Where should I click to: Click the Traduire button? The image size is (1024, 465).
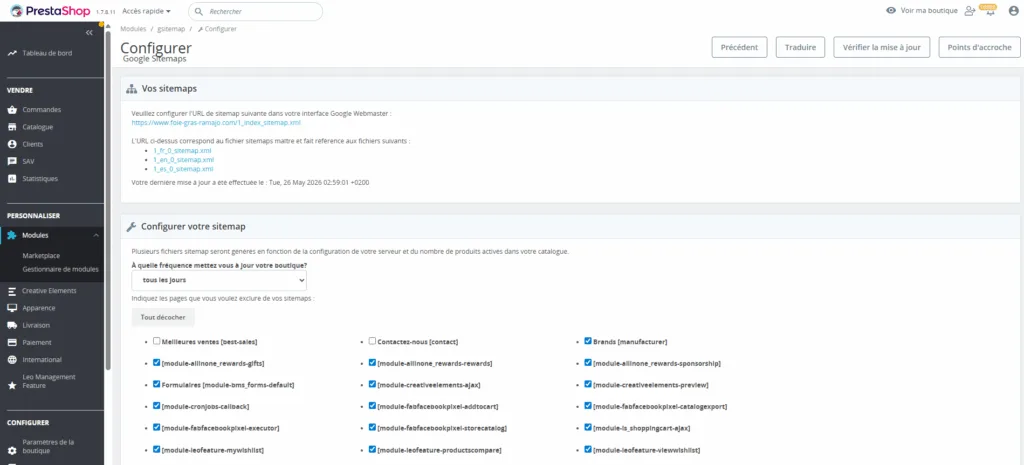tap(800, 47)
